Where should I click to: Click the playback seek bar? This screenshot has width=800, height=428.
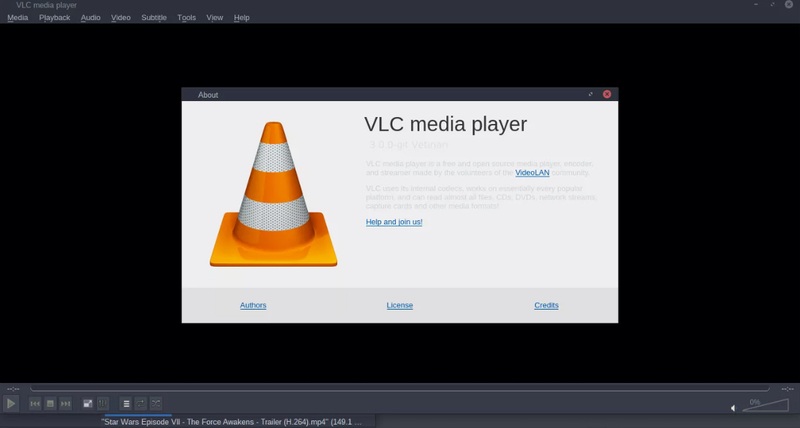400,388
